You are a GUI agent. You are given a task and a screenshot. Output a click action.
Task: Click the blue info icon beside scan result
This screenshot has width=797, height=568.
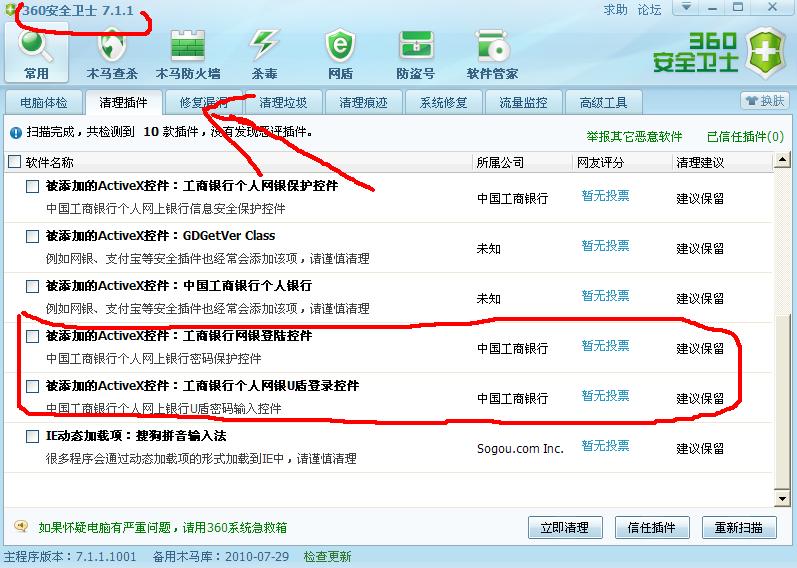pyautogui.click(x=16, y=133)
